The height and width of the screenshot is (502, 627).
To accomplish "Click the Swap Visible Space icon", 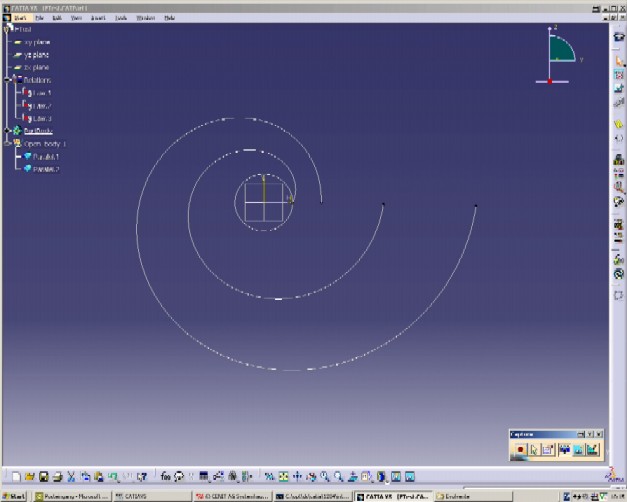I will 409,476.
